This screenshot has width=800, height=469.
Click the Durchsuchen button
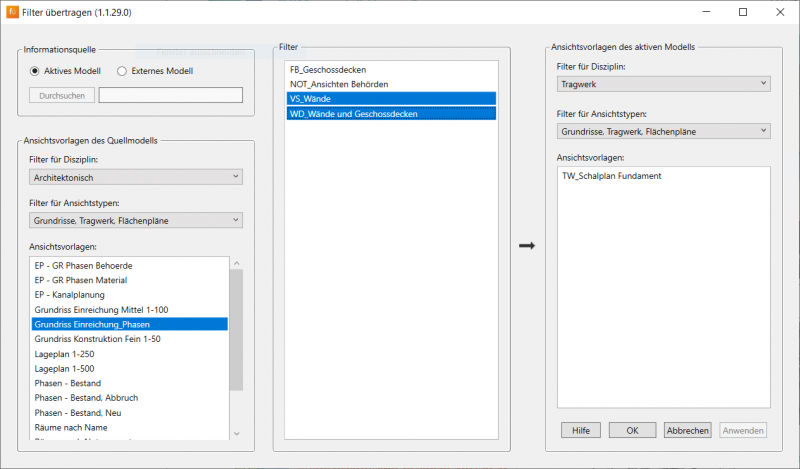tap(62, 96)
